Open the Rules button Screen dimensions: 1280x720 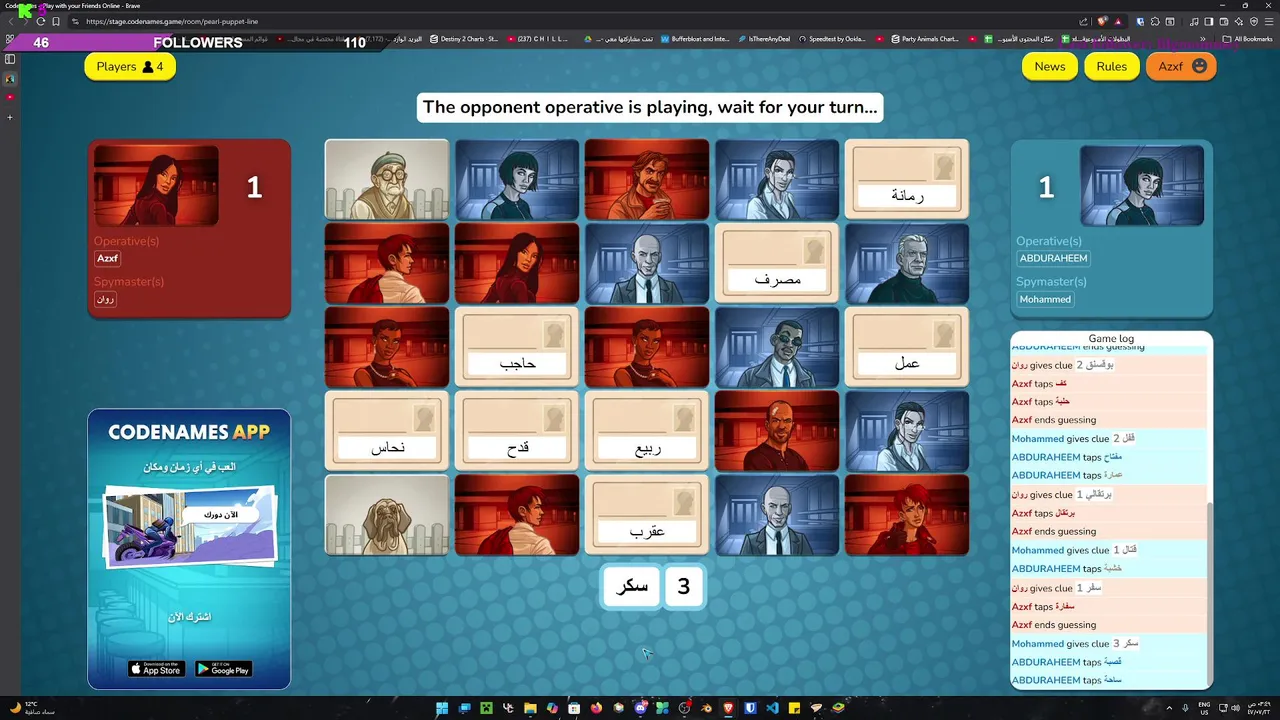click(1111, 66)
